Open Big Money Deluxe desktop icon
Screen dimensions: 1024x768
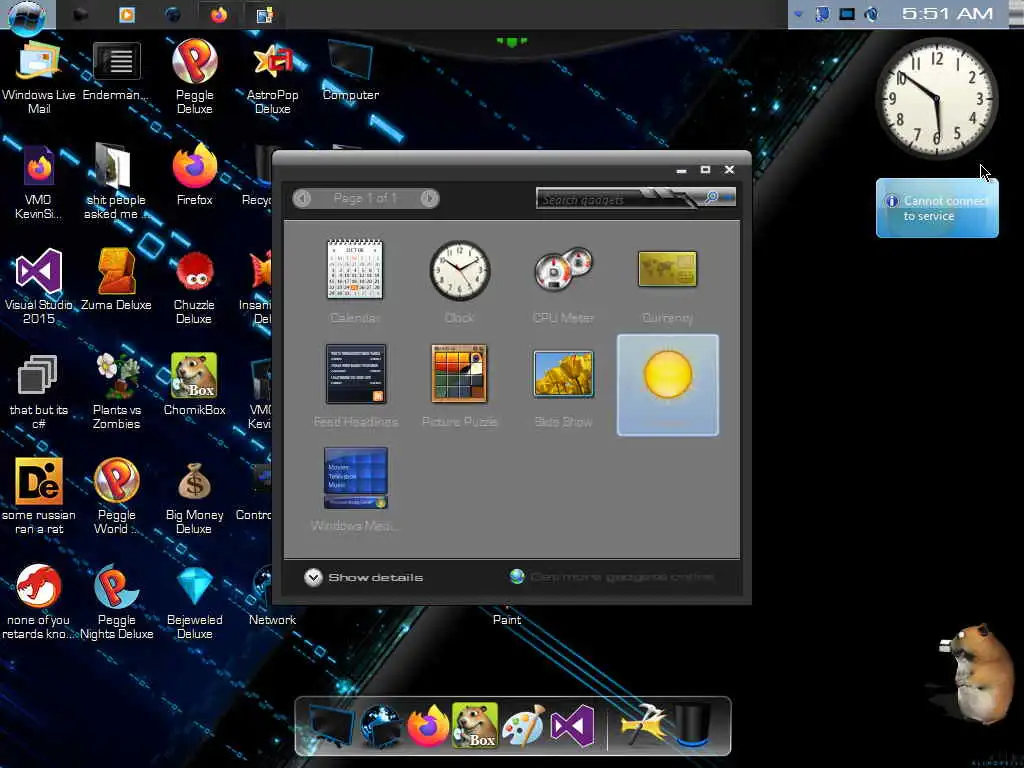click(x=194, y=498)
